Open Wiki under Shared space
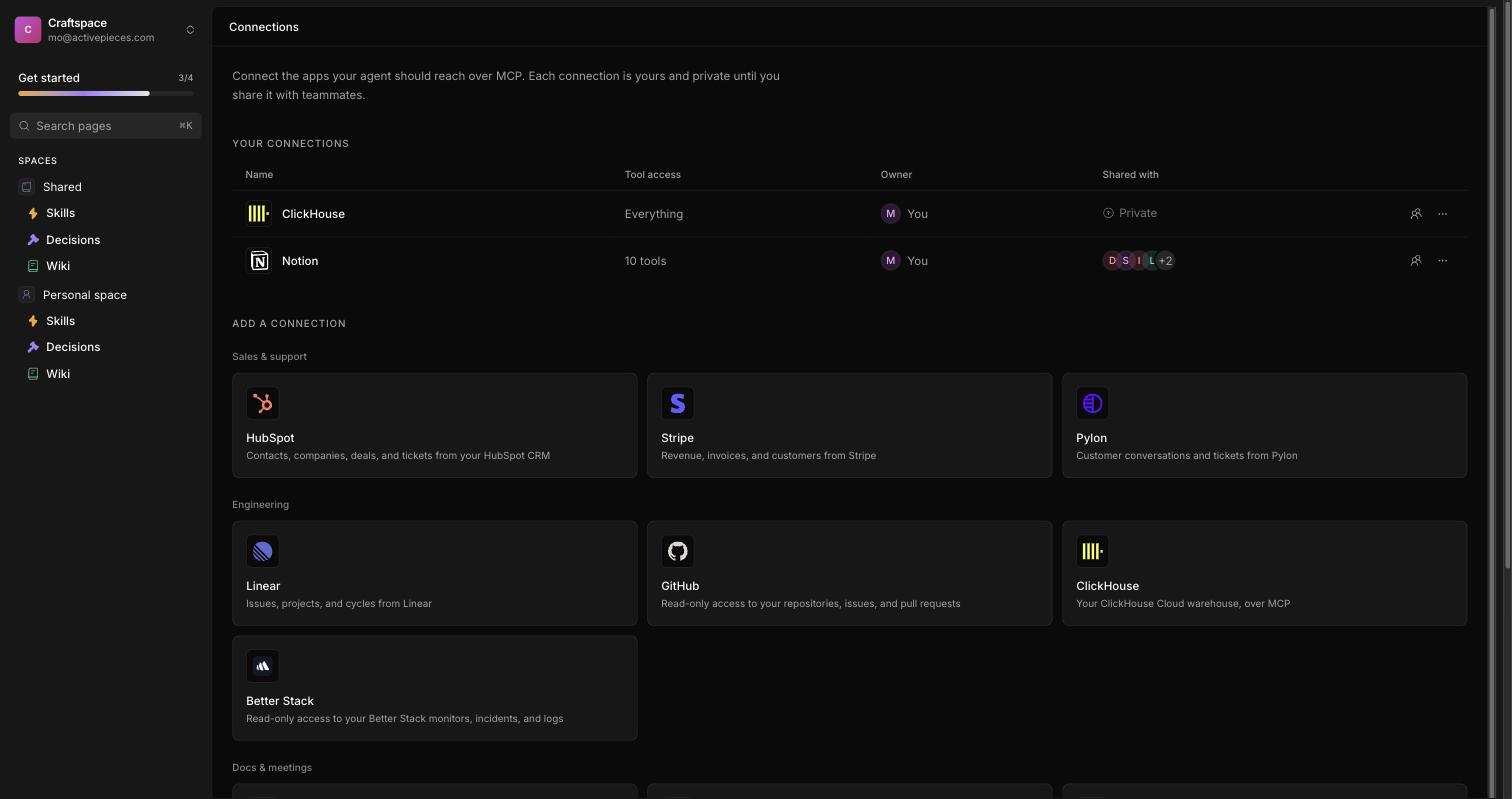Image resolution: width=1512 pixels, height=799 pixels. pyautogui.click(x=58, y=266)
